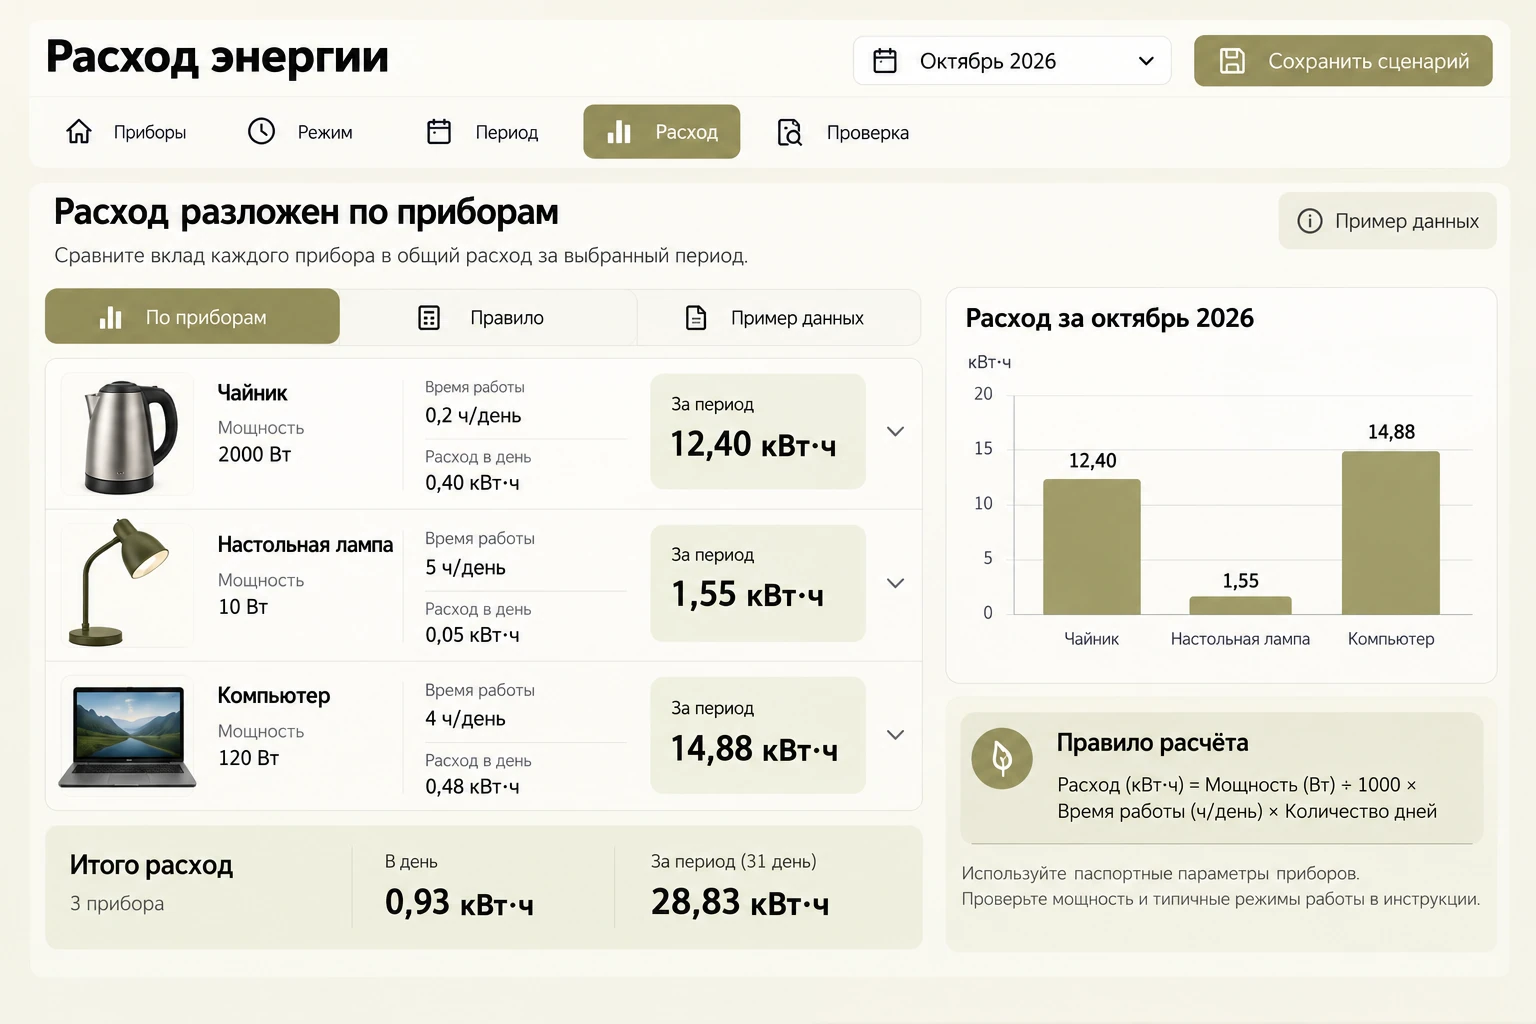Click the Компьютер bar in the chart
This screenshot has width=1536, height=1024.
1391,532
